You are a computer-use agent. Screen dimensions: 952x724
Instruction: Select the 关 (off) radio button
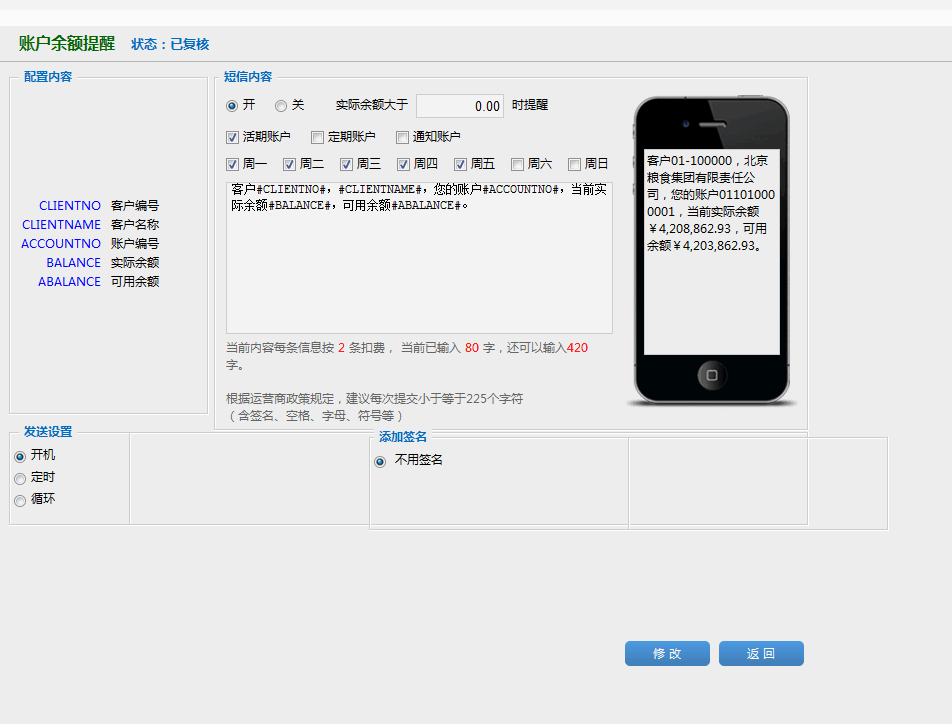281,106
